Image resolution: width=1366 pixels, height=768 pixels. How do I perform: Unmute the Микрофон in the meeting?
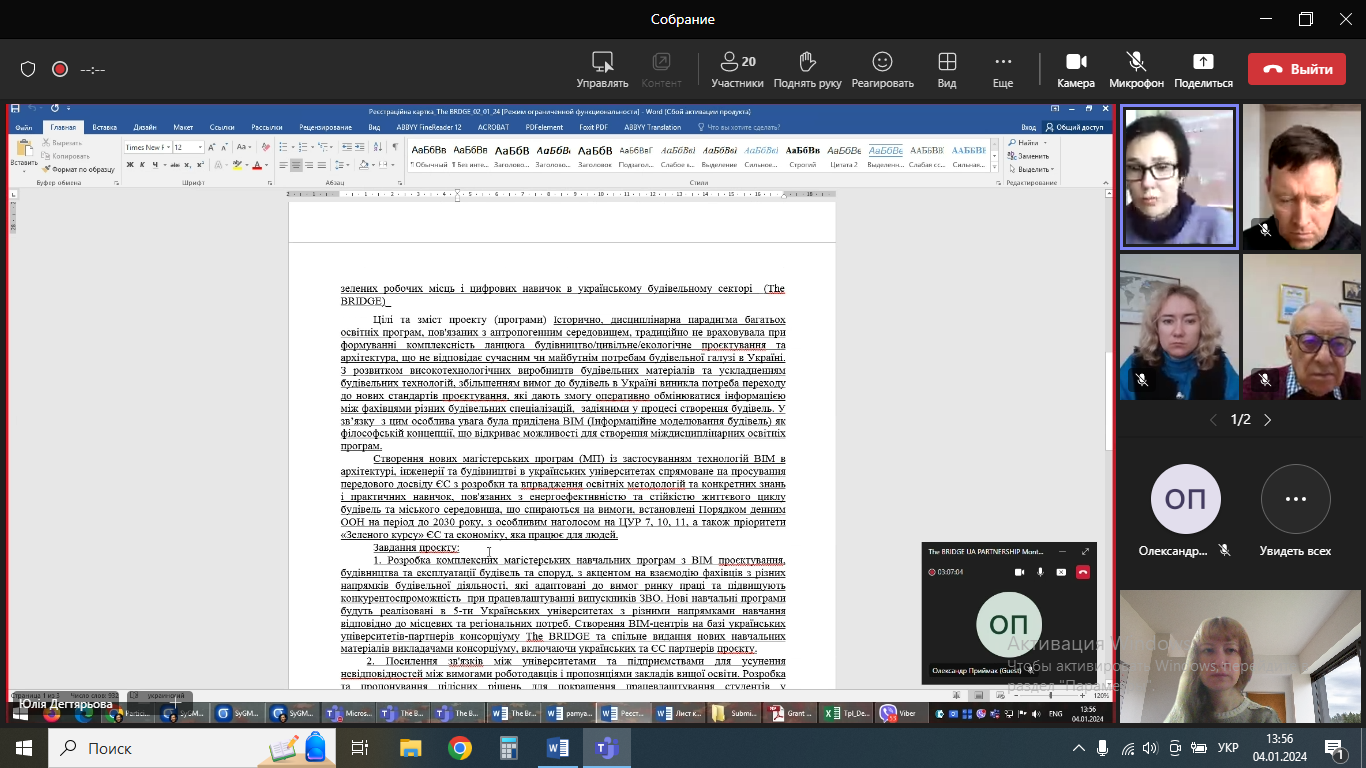point(1136,69)
